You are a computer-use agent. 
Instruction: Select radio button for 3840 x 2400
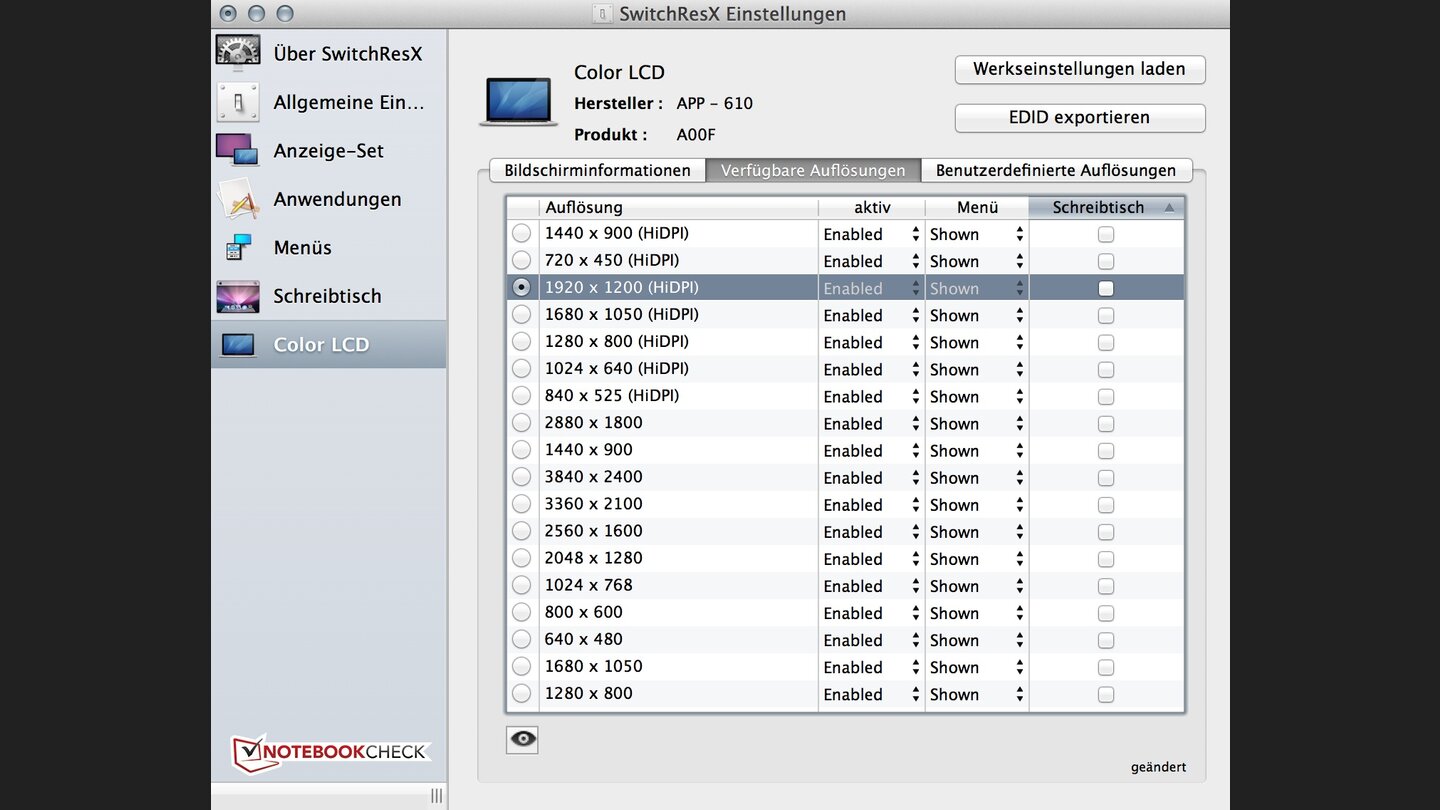click(521, 476)
